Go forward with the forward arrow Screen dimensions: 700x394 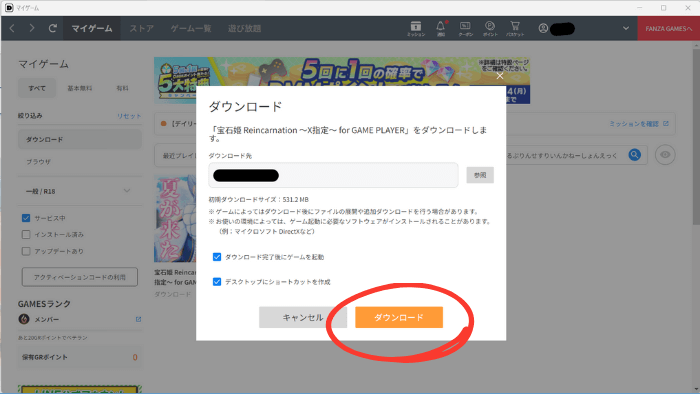(32, 28)
